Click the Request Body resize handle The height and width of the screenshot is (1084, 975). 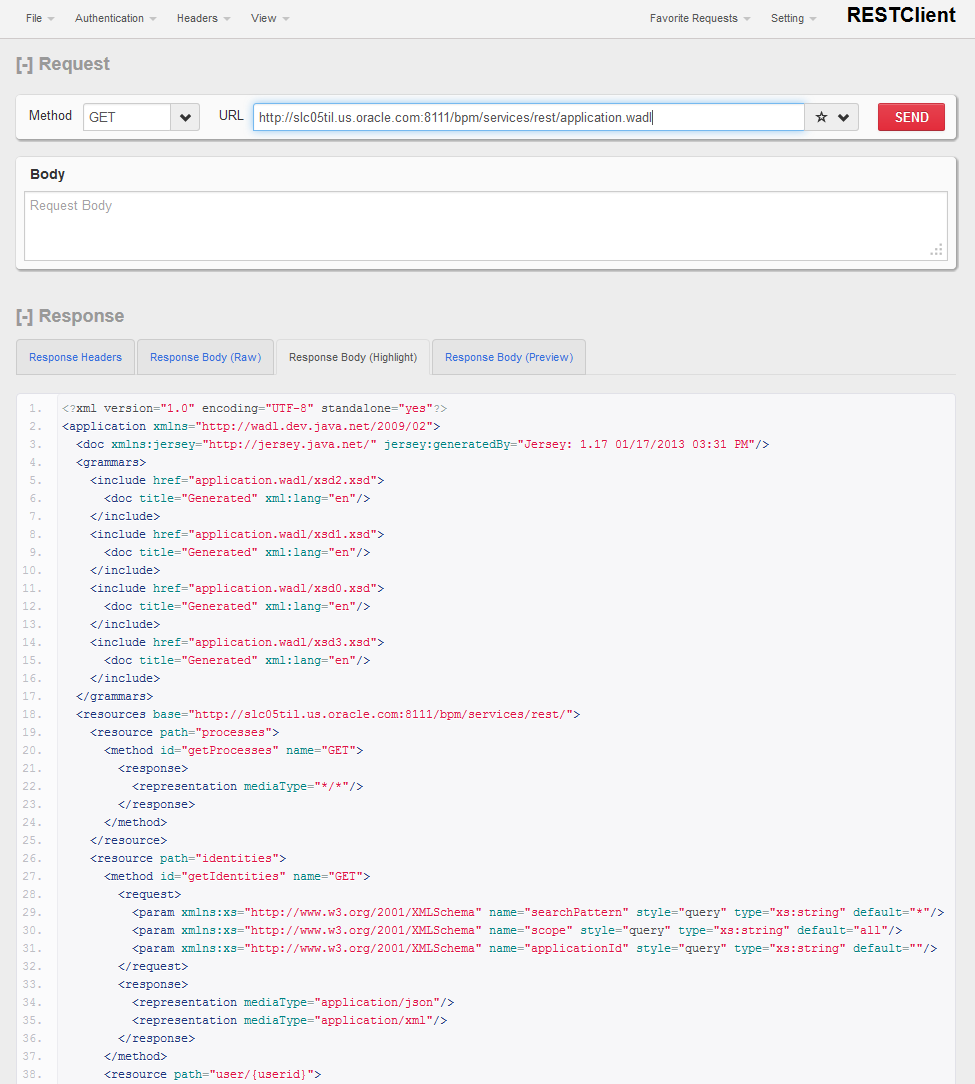tap(937, 250)
